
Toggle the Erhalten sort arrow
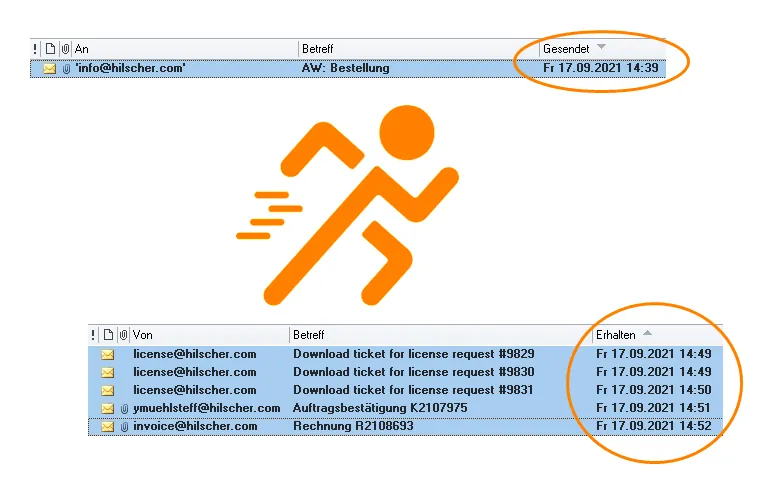pyautogui.click(x=647, y=333)
